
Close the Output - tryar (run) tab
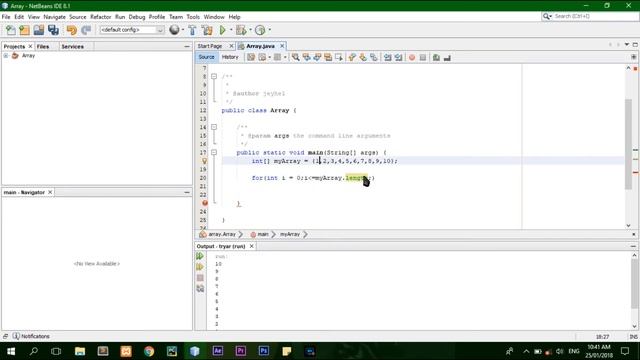tap(251, 246)
